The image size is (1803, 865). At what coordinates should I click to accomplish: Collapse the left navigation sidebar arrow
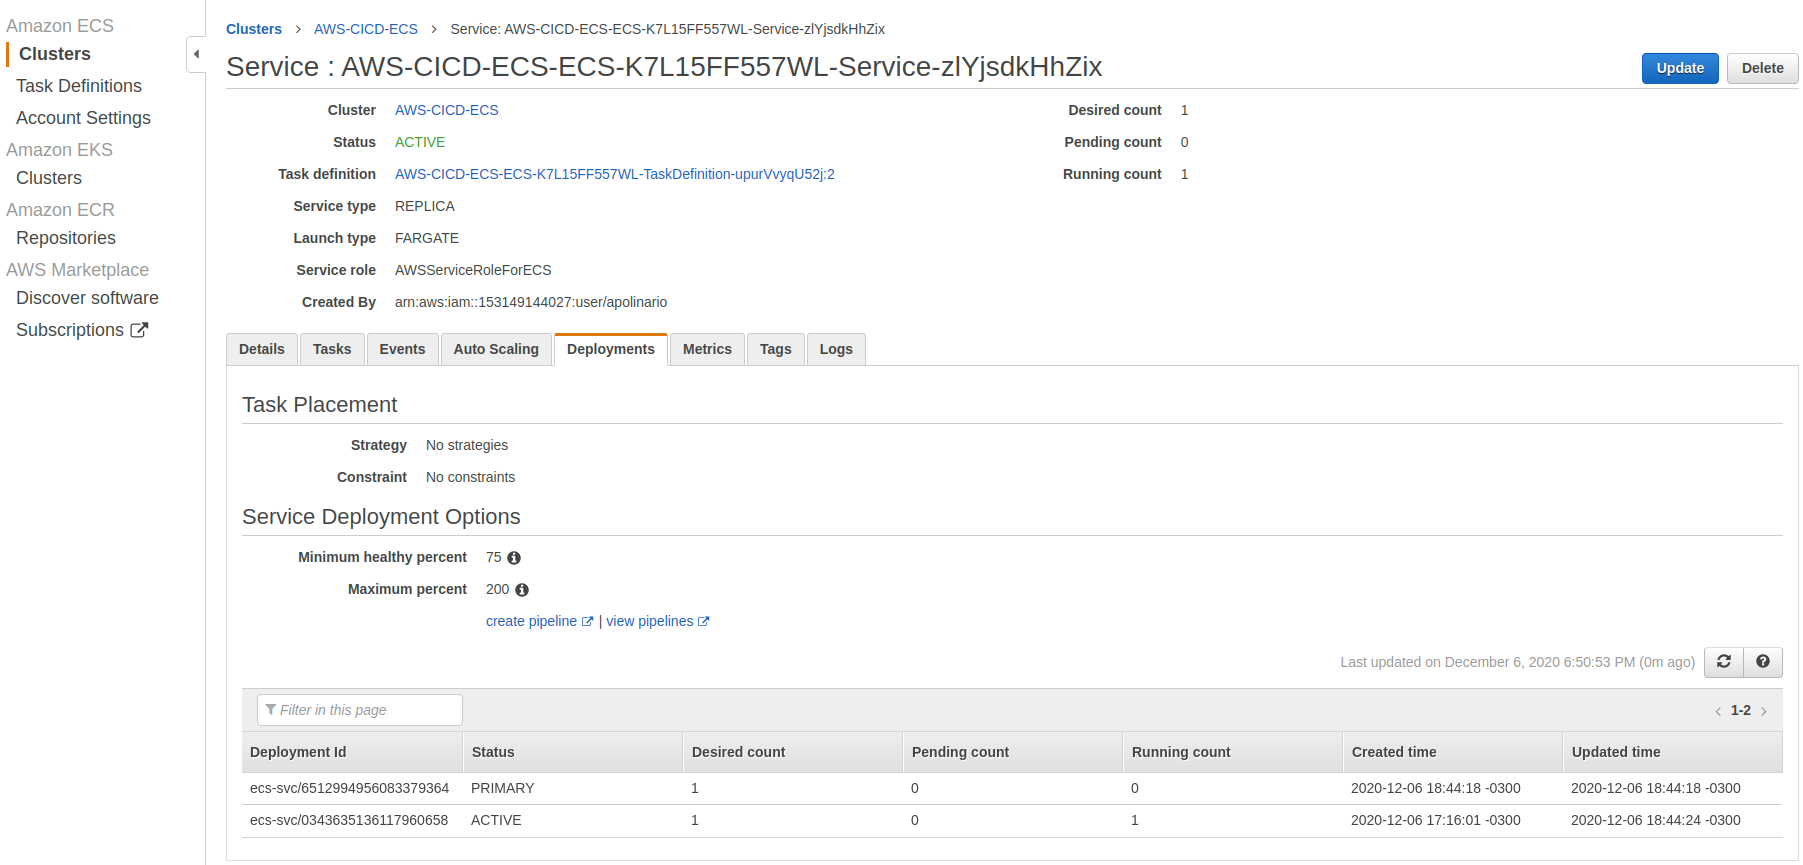point(196,54)
